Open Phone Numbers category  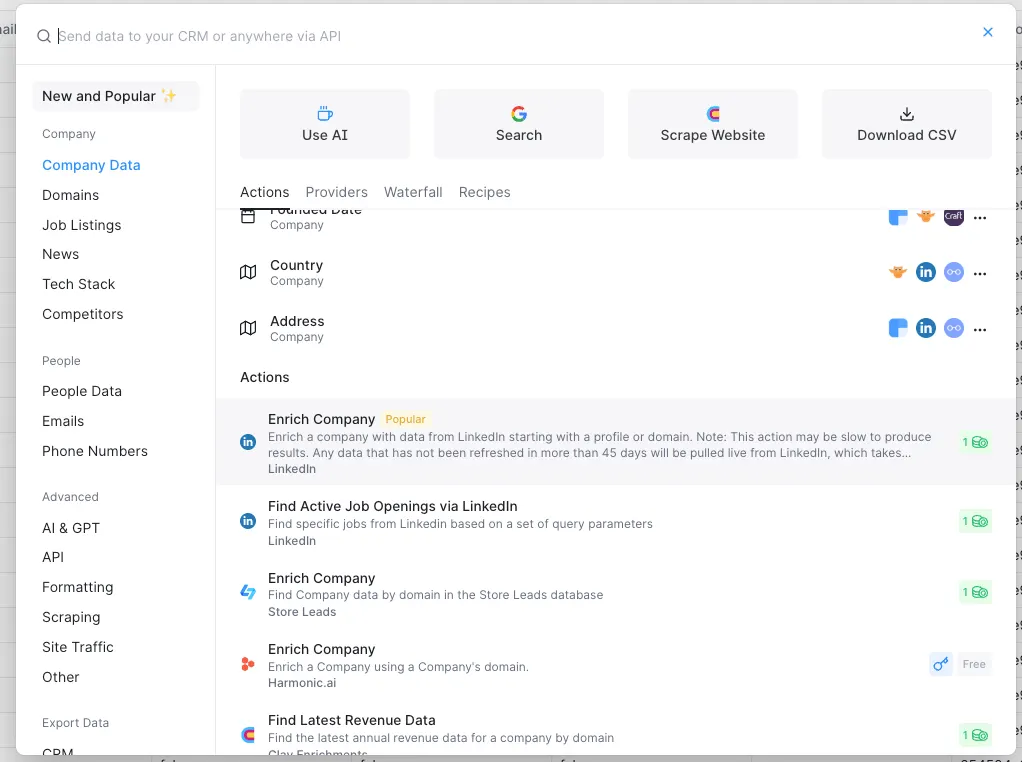tap(95, 451)
